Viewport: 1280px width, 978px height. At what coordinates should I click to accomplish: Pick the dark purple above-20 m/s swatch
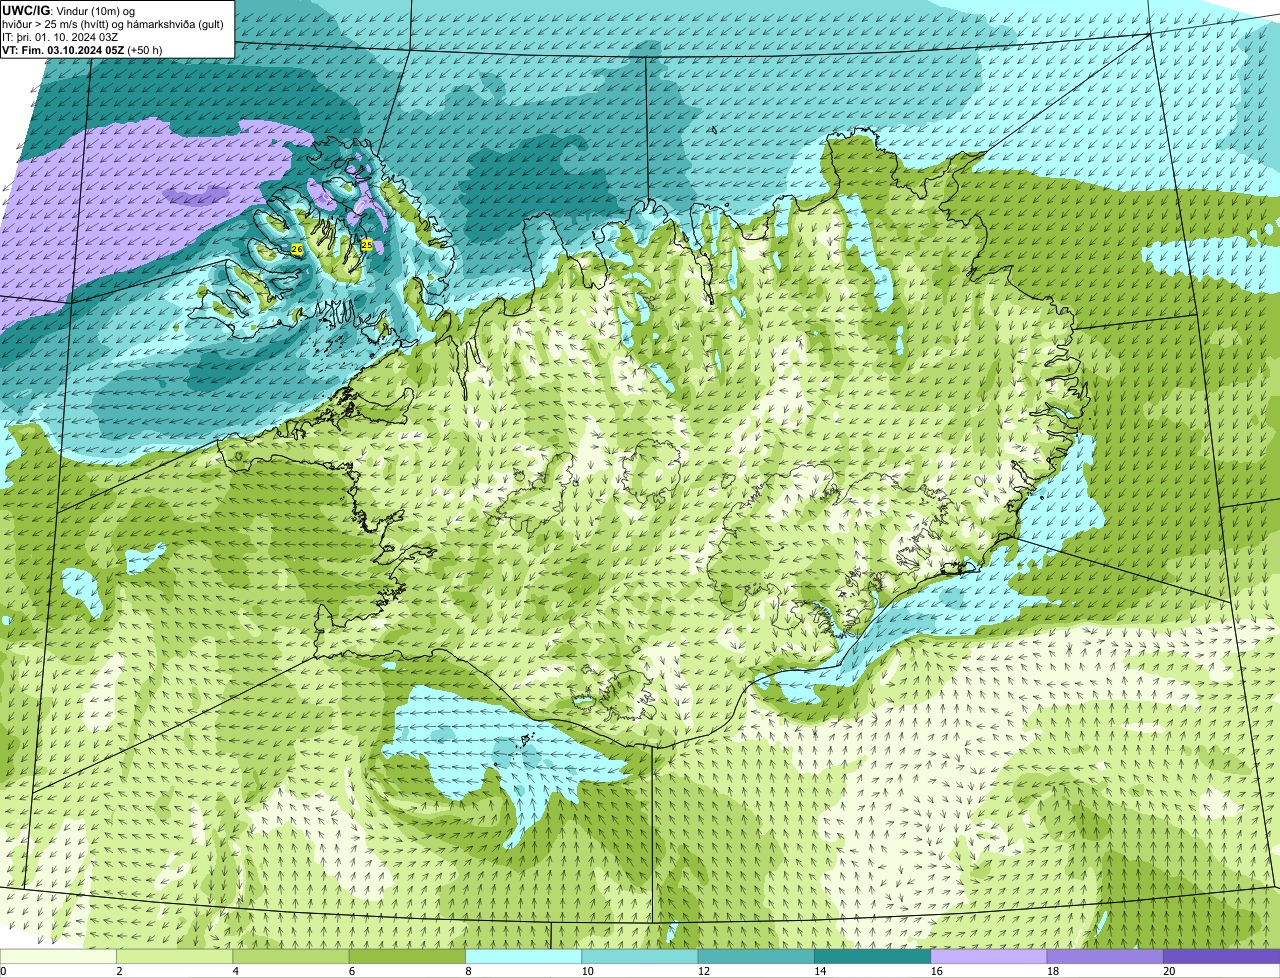coord(1221,956)
